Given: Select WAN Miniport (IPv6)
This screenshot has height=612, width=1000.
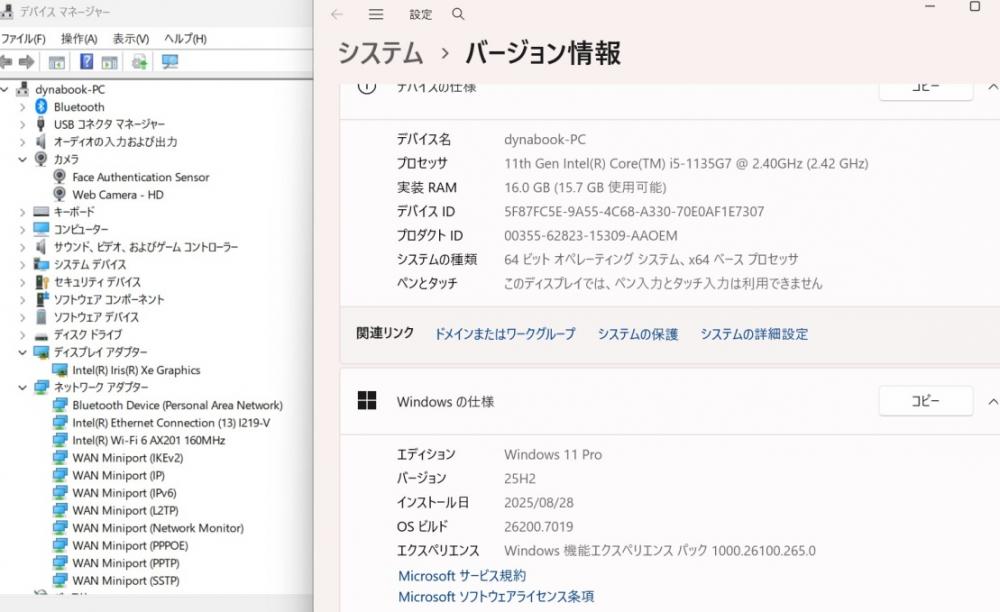Looking at the screenshot, I should click(x=124, y=493).
